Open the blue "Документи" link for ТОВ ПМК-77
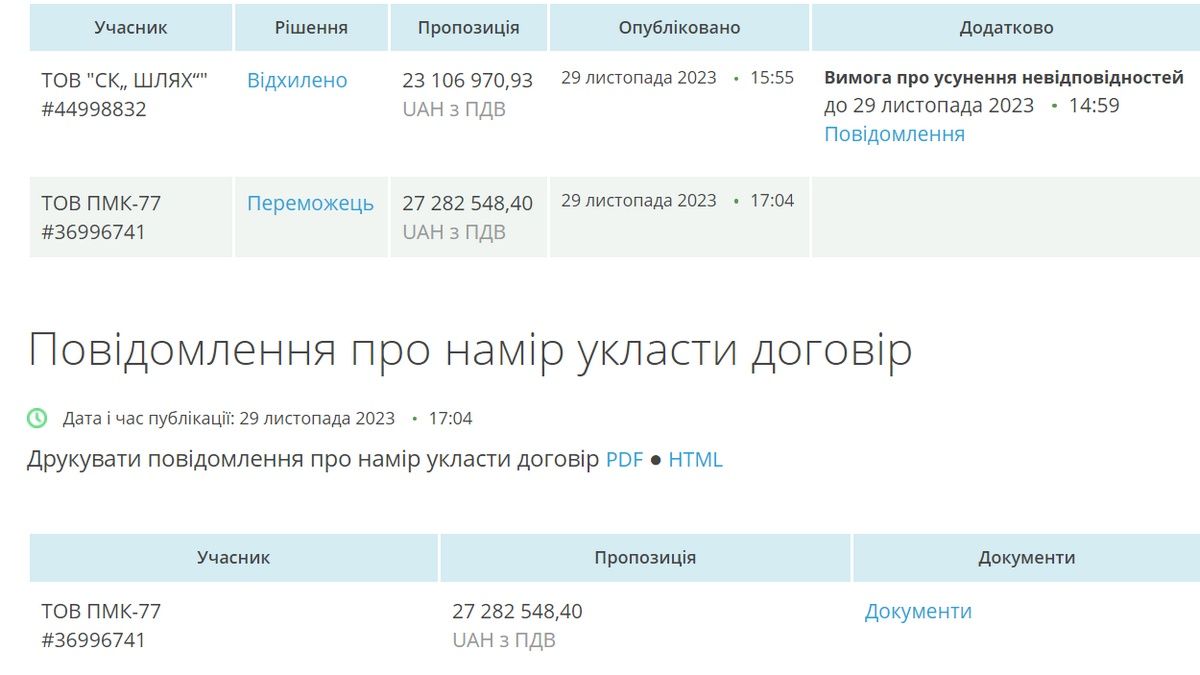Screen dimensions: 1200x675 click(x=918, y=611)
